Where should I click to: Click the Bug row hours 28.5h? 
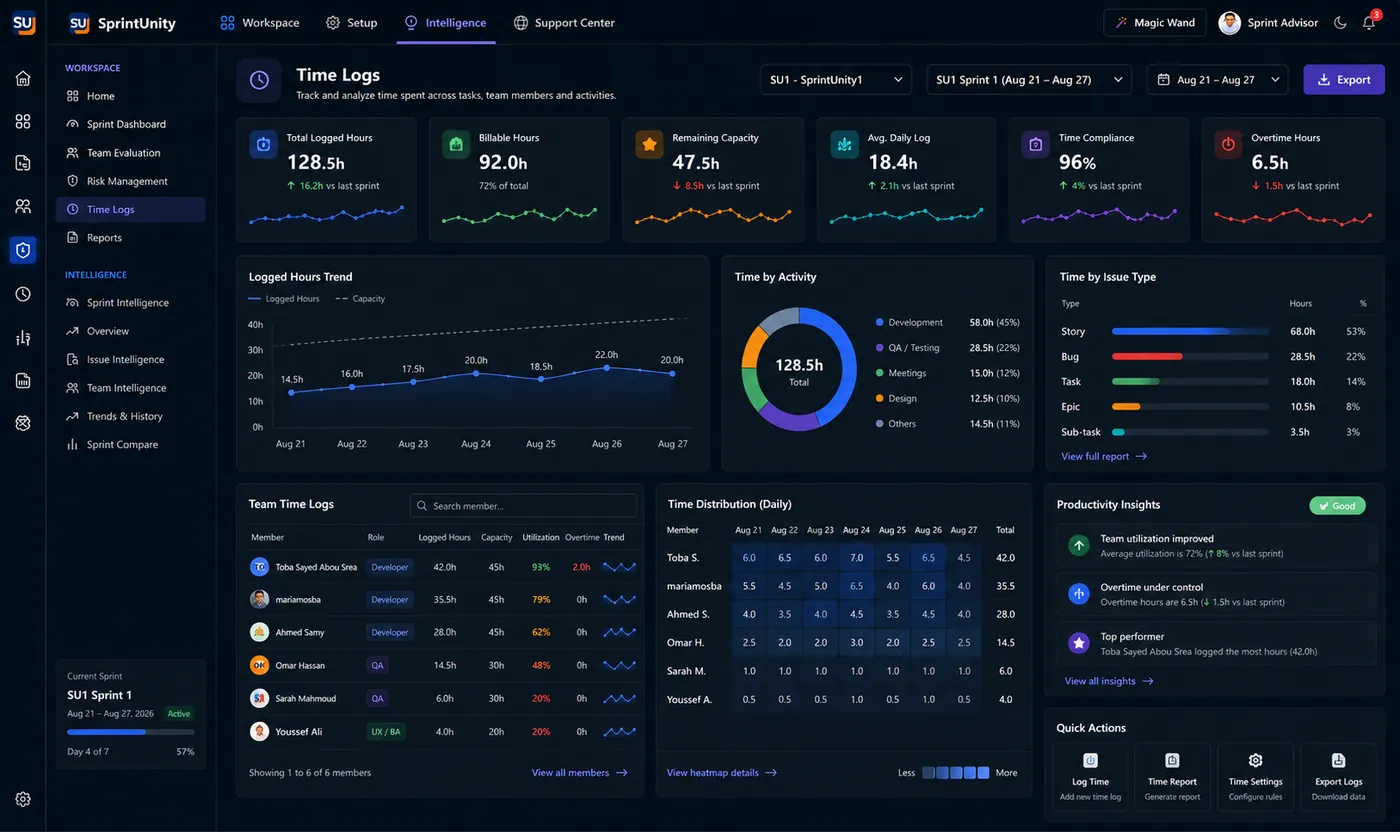pyautogui.click(x=1302, y=356)
